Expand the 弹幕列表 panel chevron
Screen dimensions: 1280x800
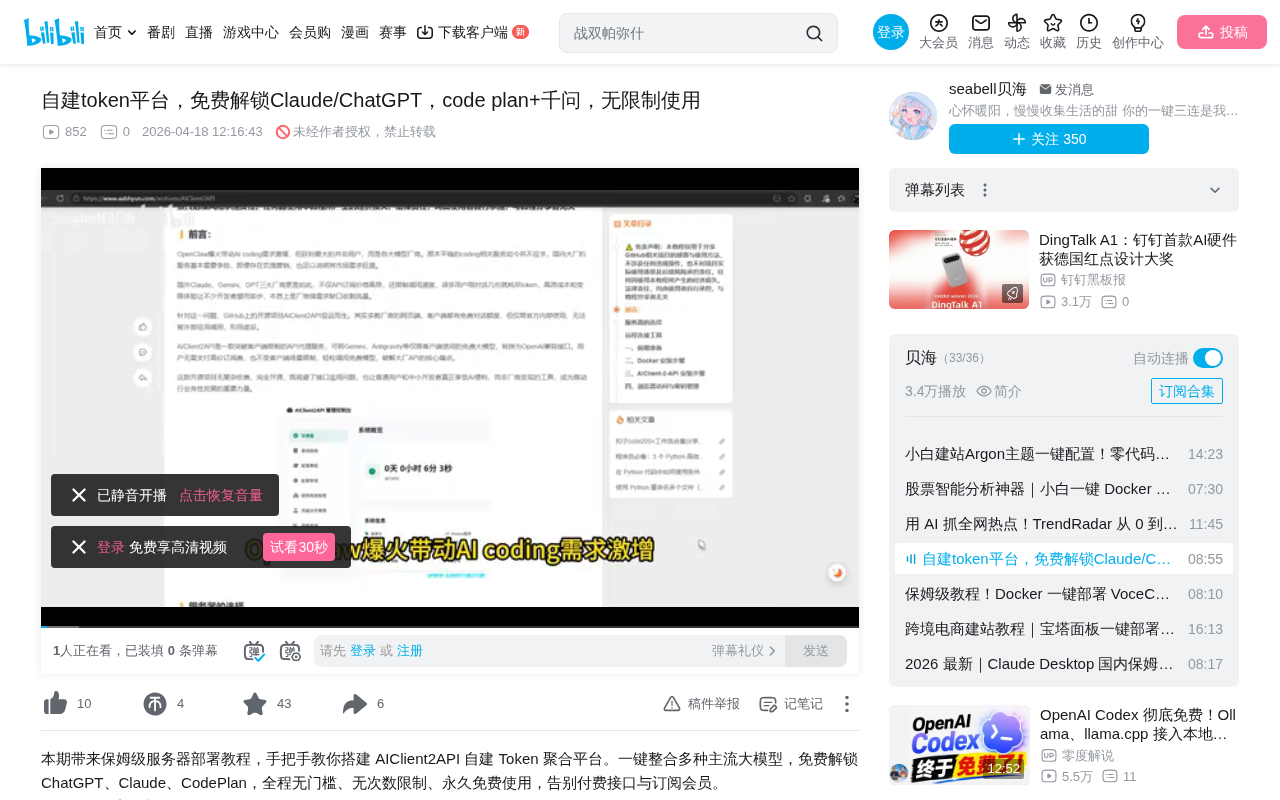coord(1215,190)
